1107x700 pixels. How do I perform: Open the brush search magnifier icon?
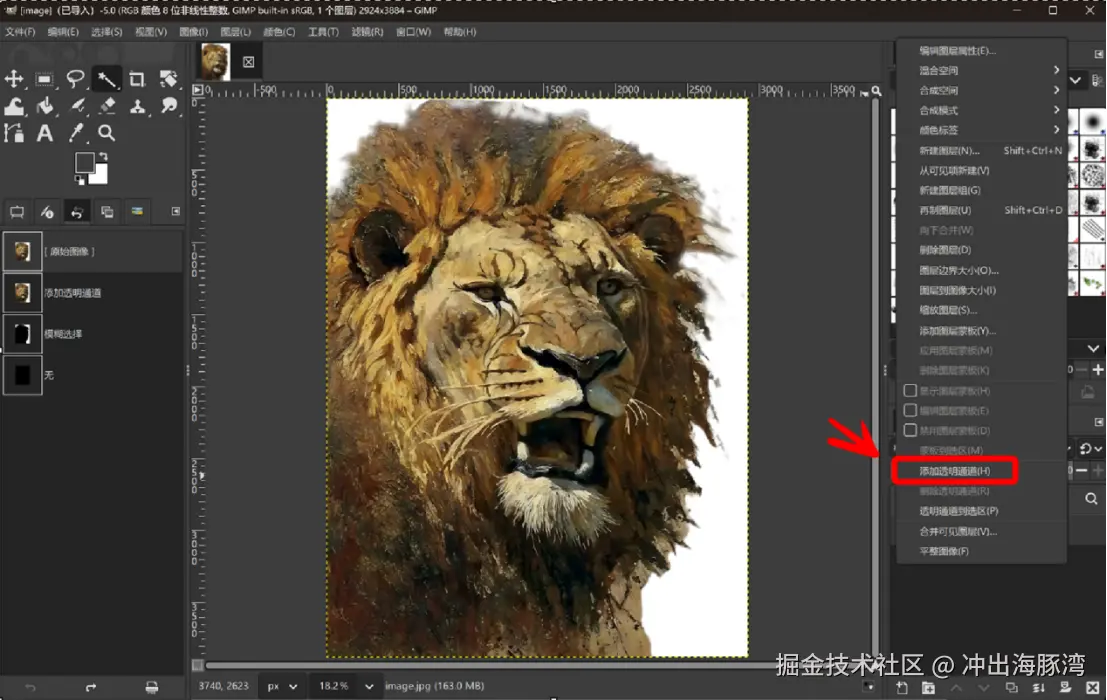pos(1091,499)
